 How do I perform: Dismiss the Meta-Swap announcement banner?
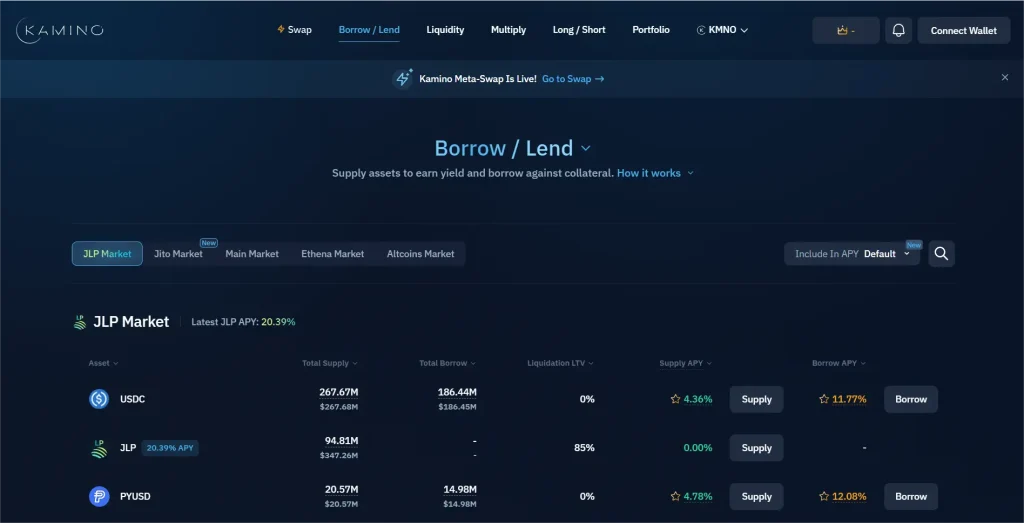1005,78
